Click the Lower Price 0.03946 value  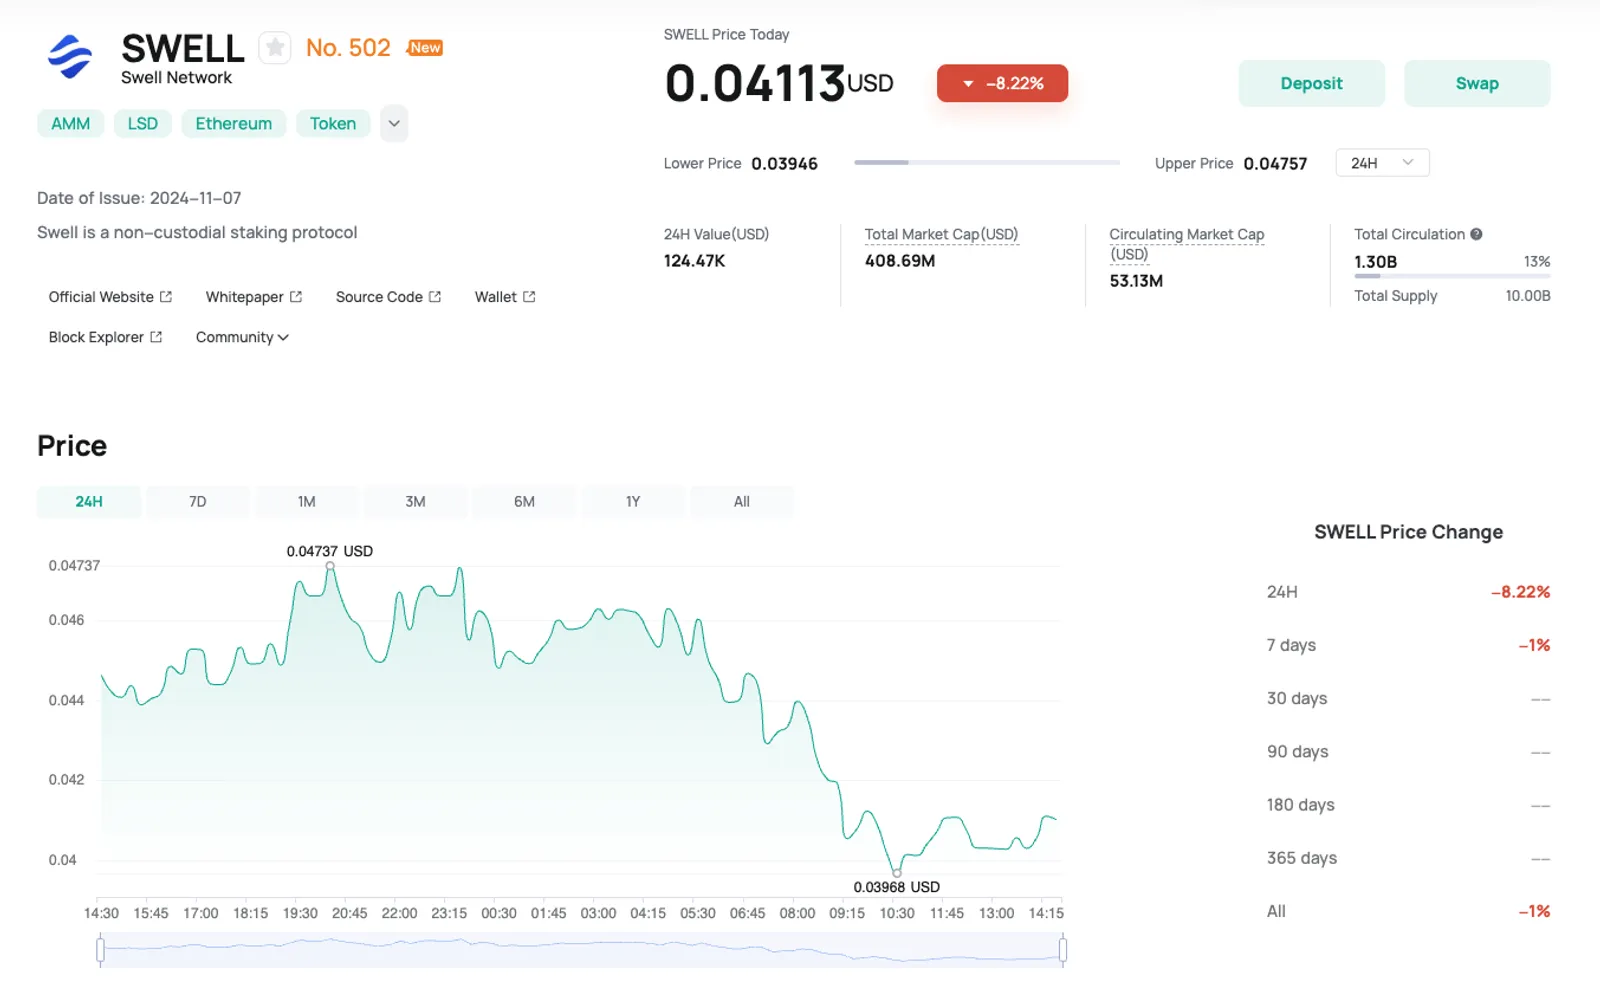click(x=784, y=163)
